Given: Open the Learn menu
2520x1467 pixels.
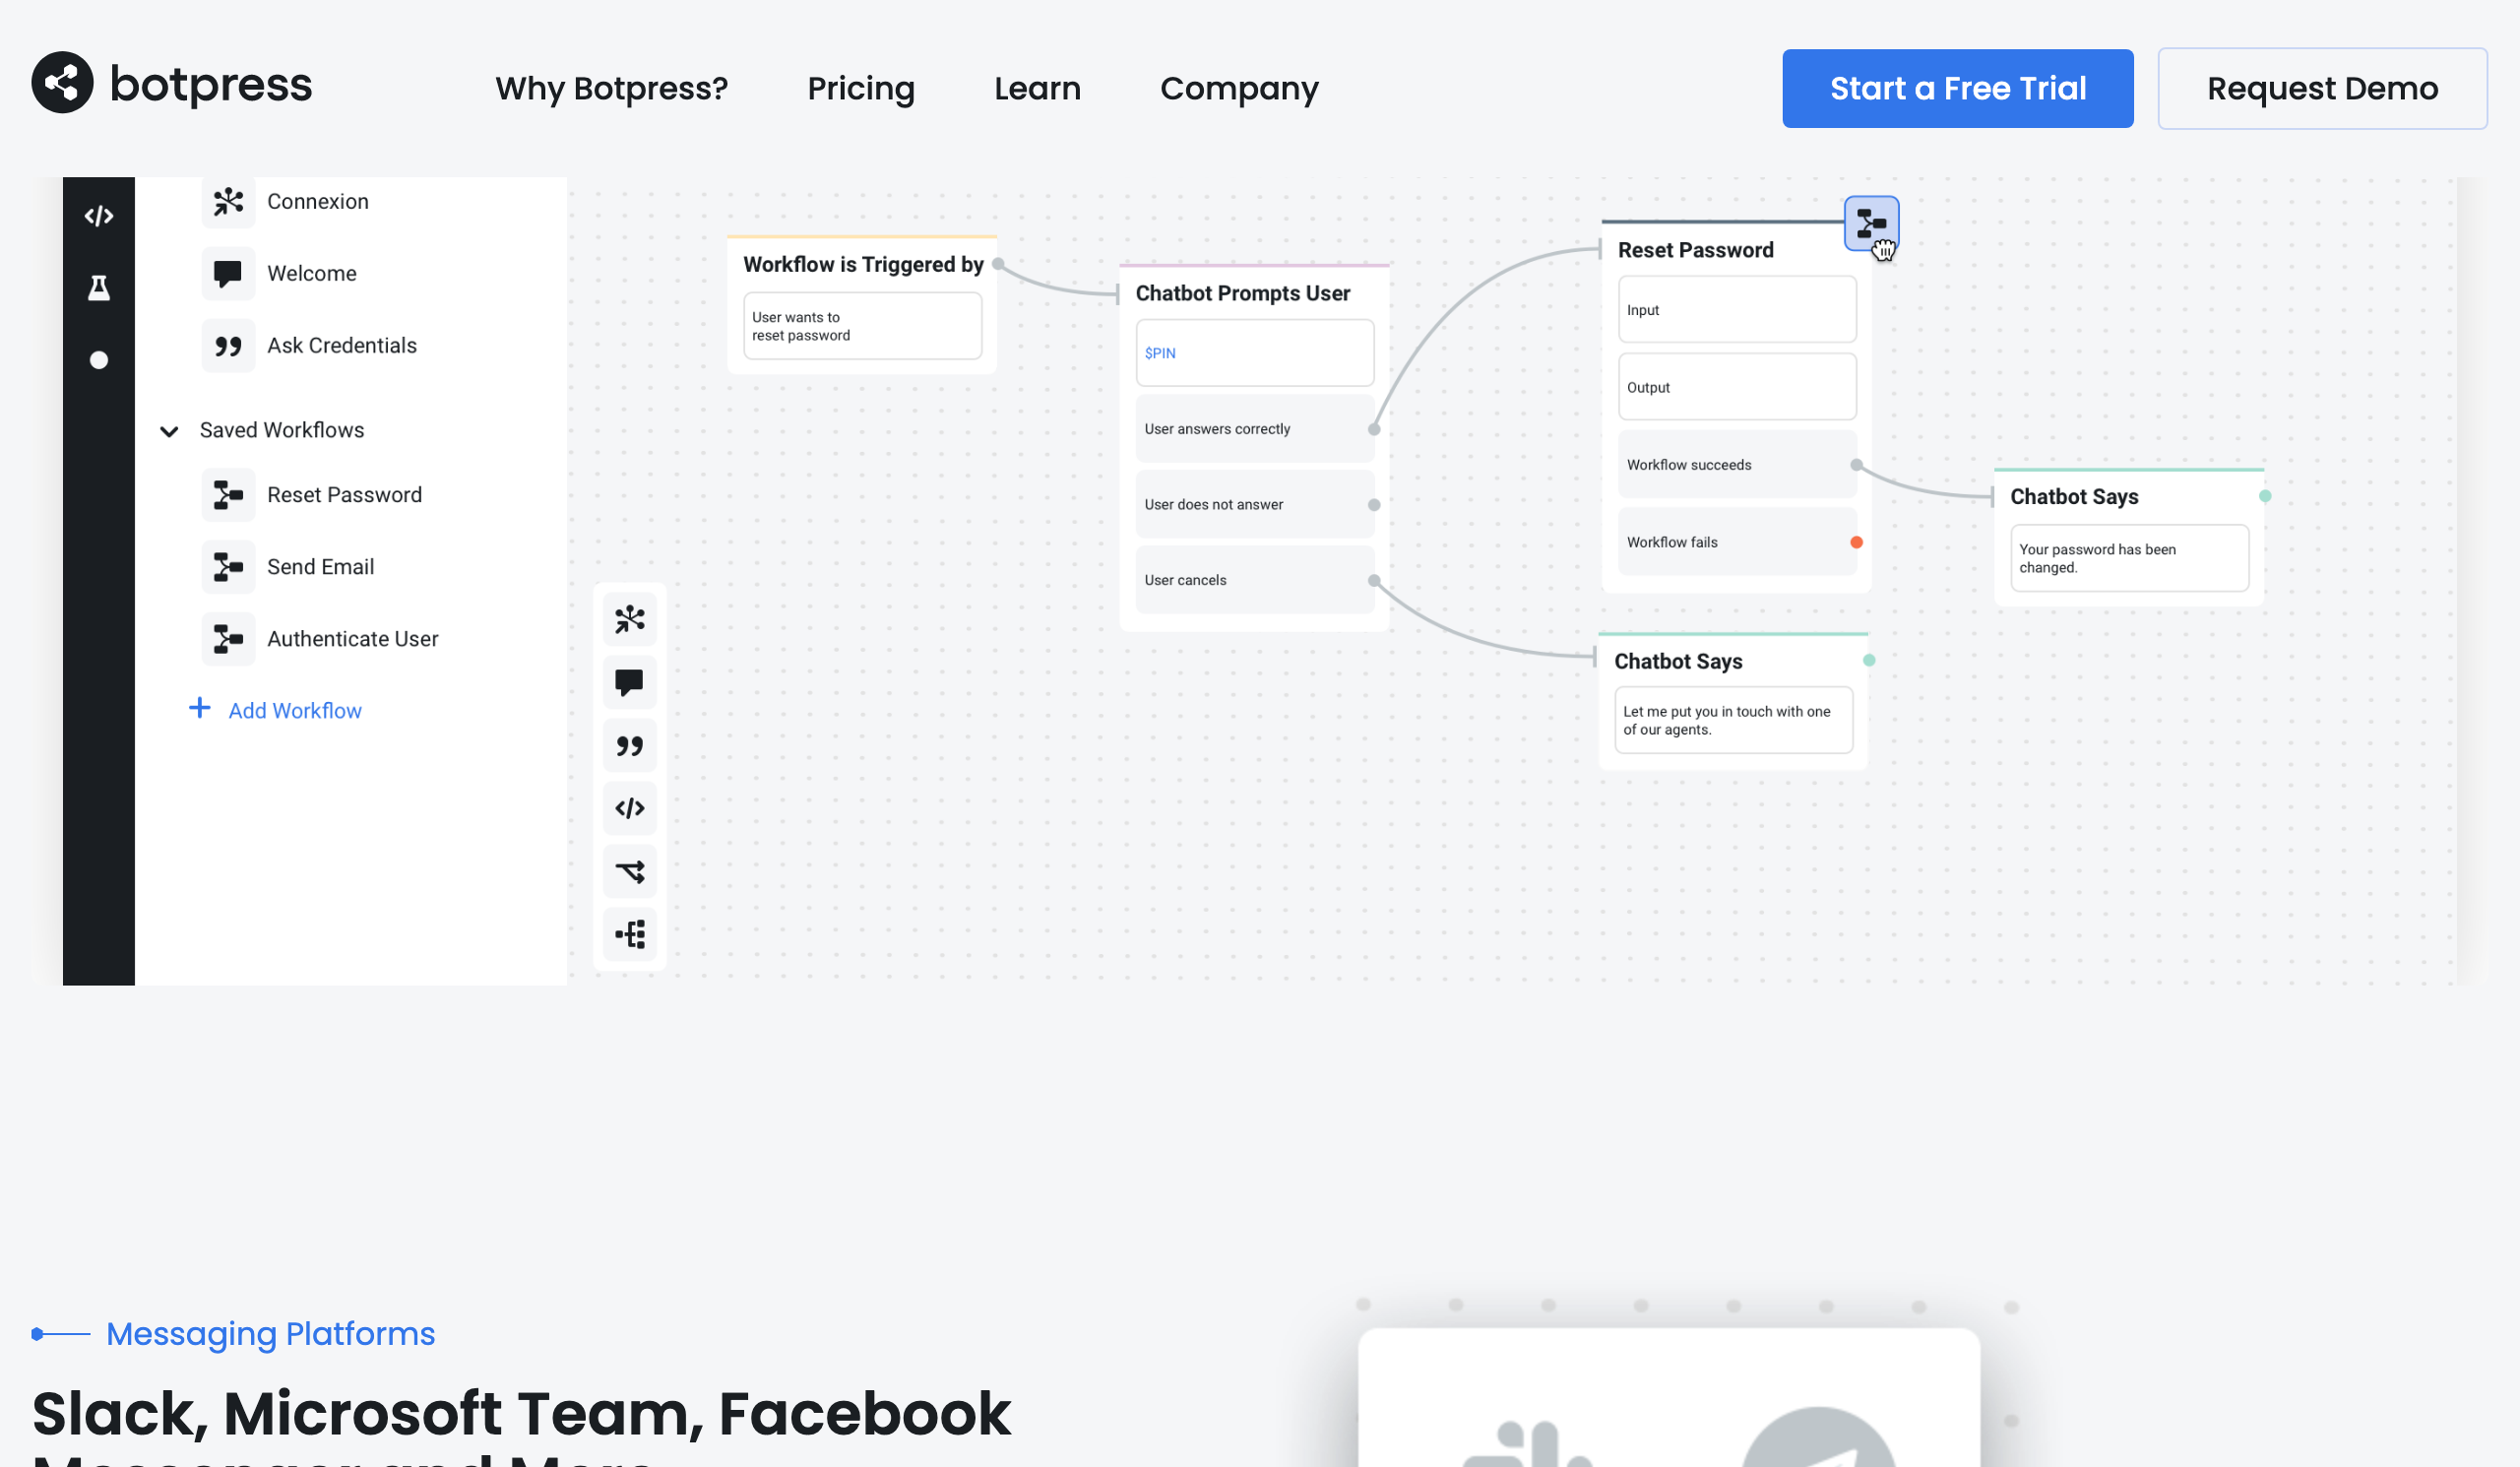Looking at the screenshot, I should pos(1037,88).
